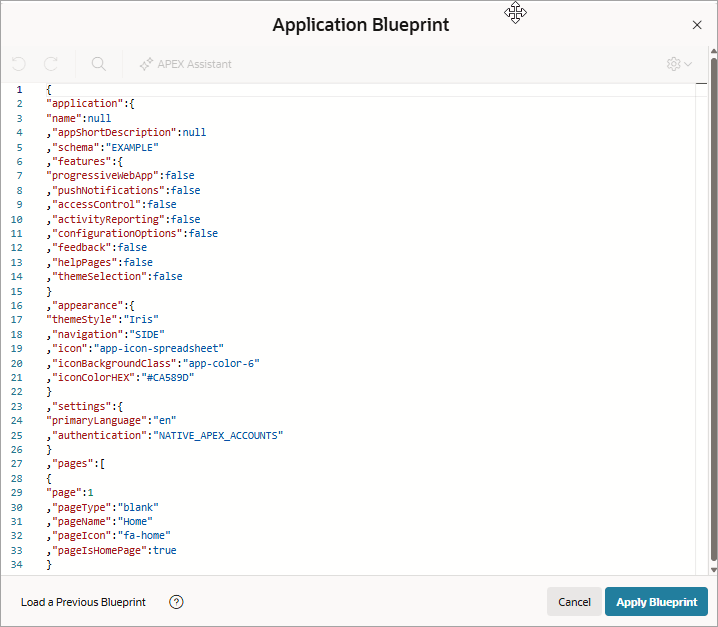Click the "blank" pageType value
Viewport: 718px width, 627px height.
point(138,507)
